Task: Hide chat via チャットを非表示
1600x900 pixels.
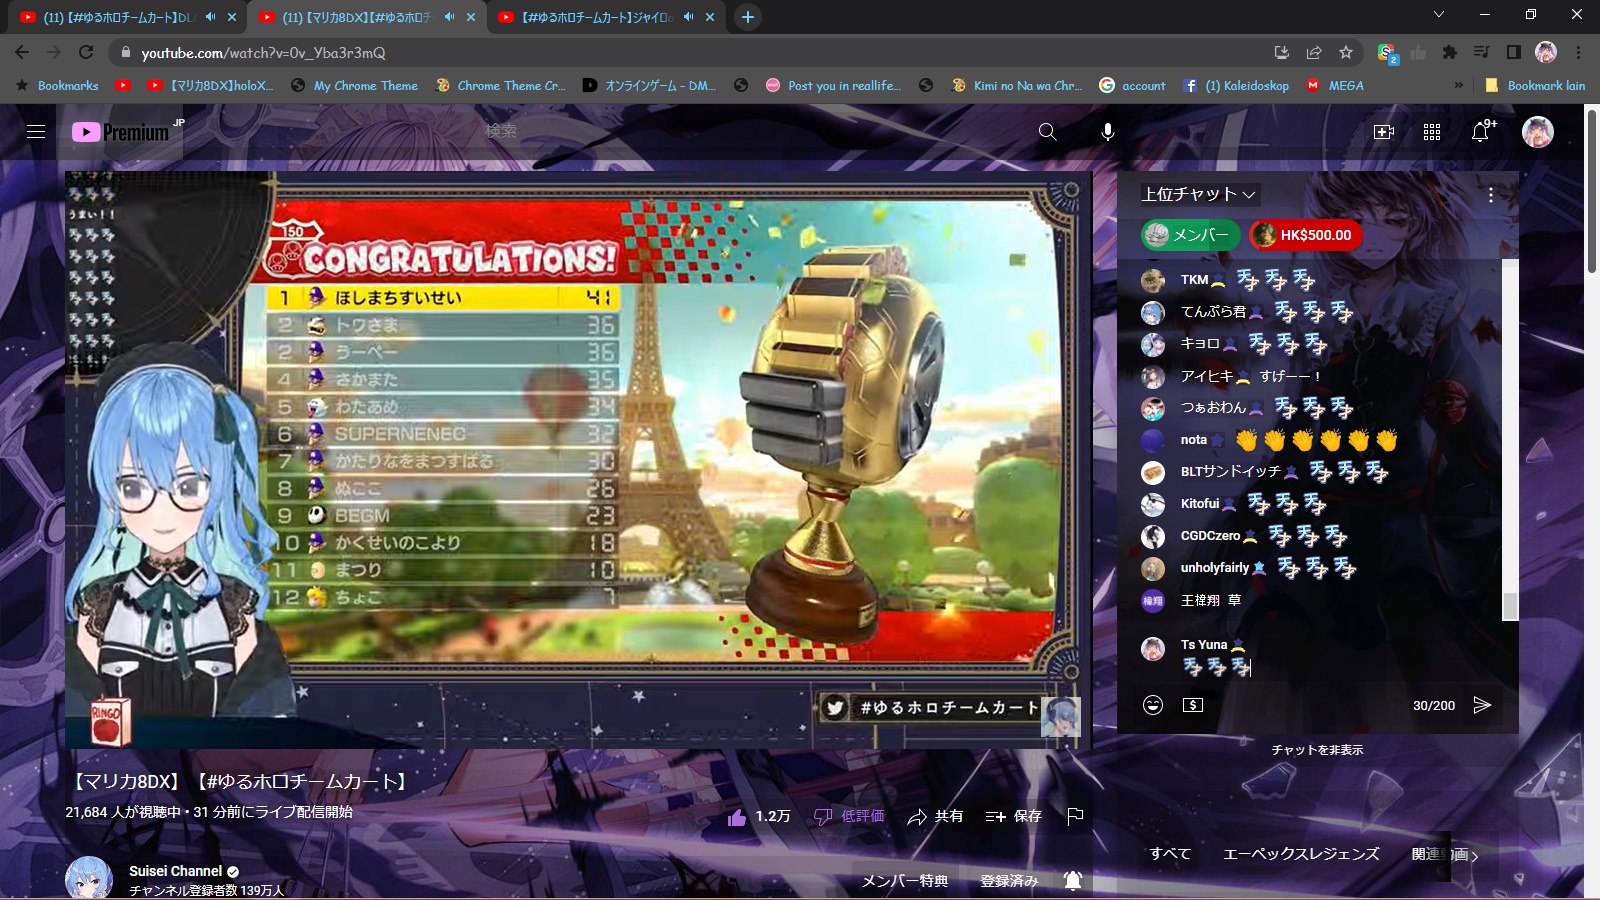Action: pyautogui.click(x=1317, y=750)
